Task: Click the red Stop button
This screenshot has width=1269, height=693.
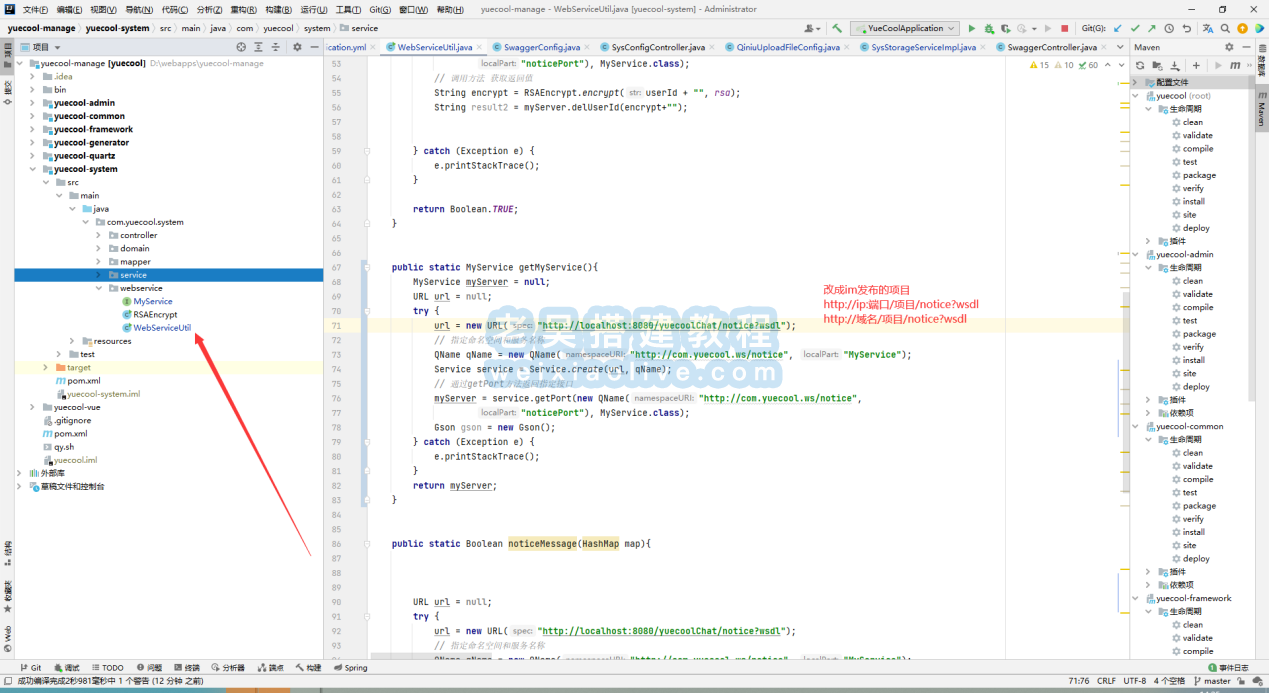Action: point(1064,29)
